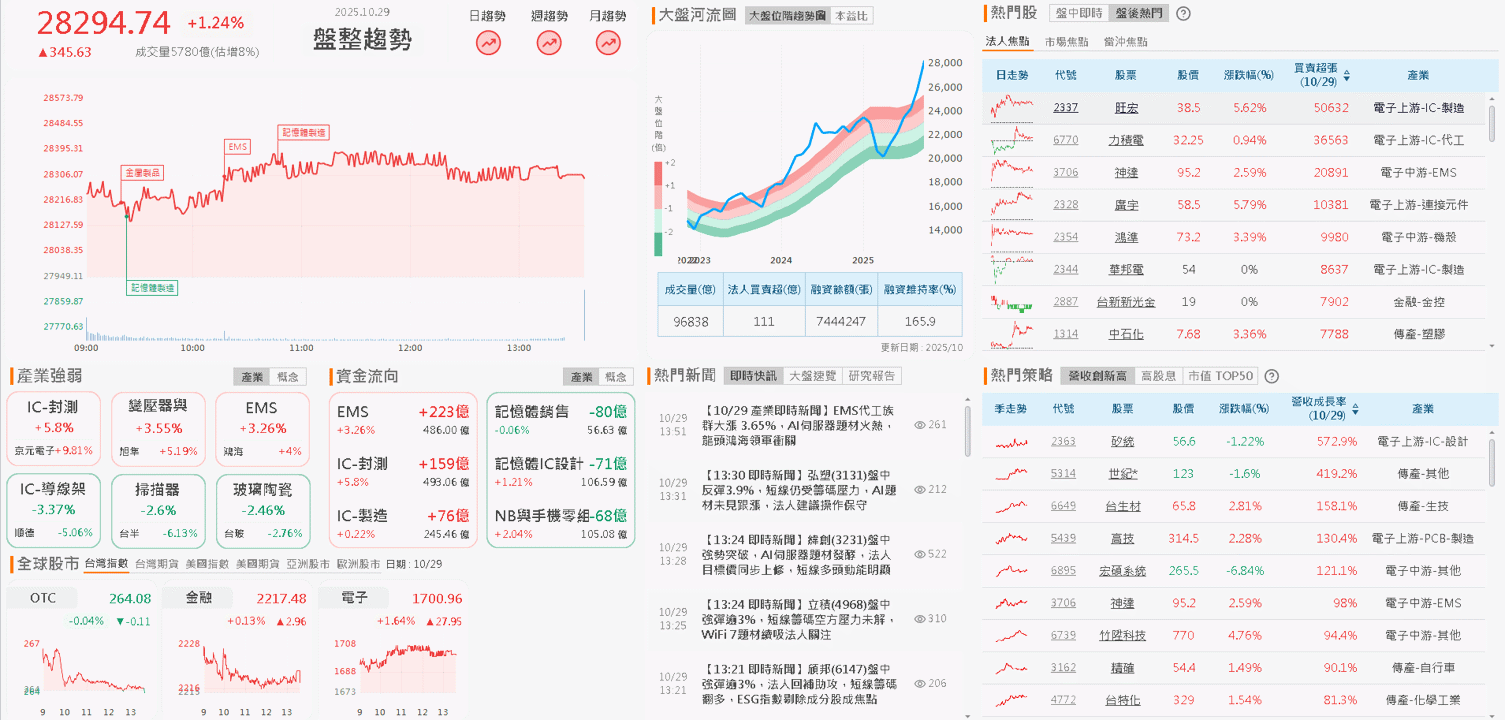Show the 市值 TOP50 strategy tab
1505x720 pixels.
click(x=1219, y=376)
